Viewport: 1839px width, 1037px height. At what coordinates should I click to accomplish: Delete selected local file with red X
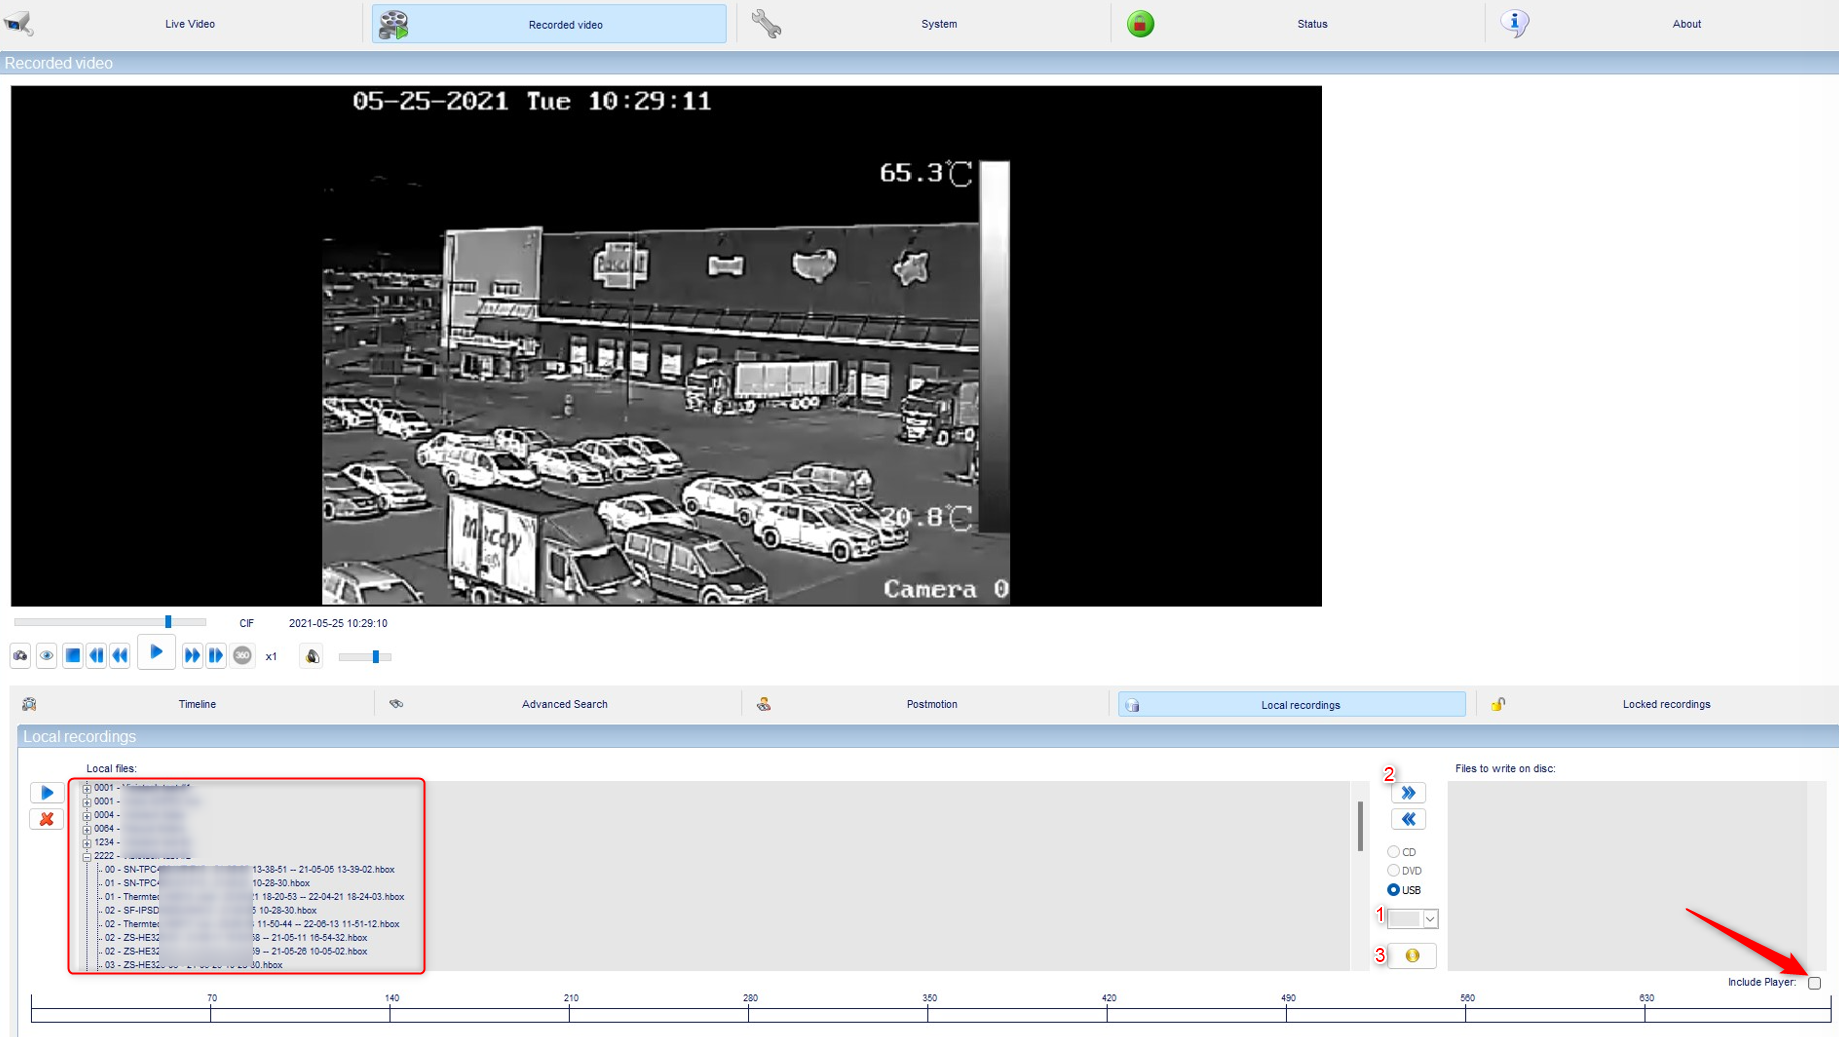coord(47,819)
